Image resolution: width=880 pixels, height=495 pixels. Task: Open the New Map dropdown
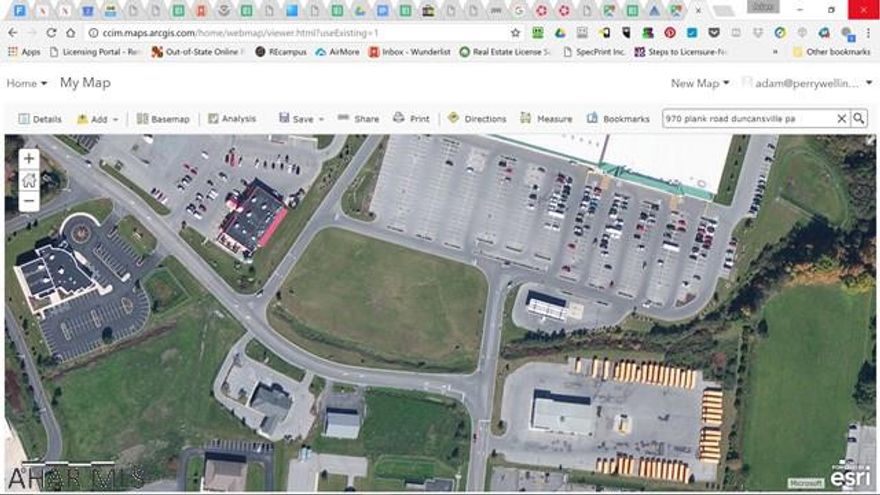[700, 83]
